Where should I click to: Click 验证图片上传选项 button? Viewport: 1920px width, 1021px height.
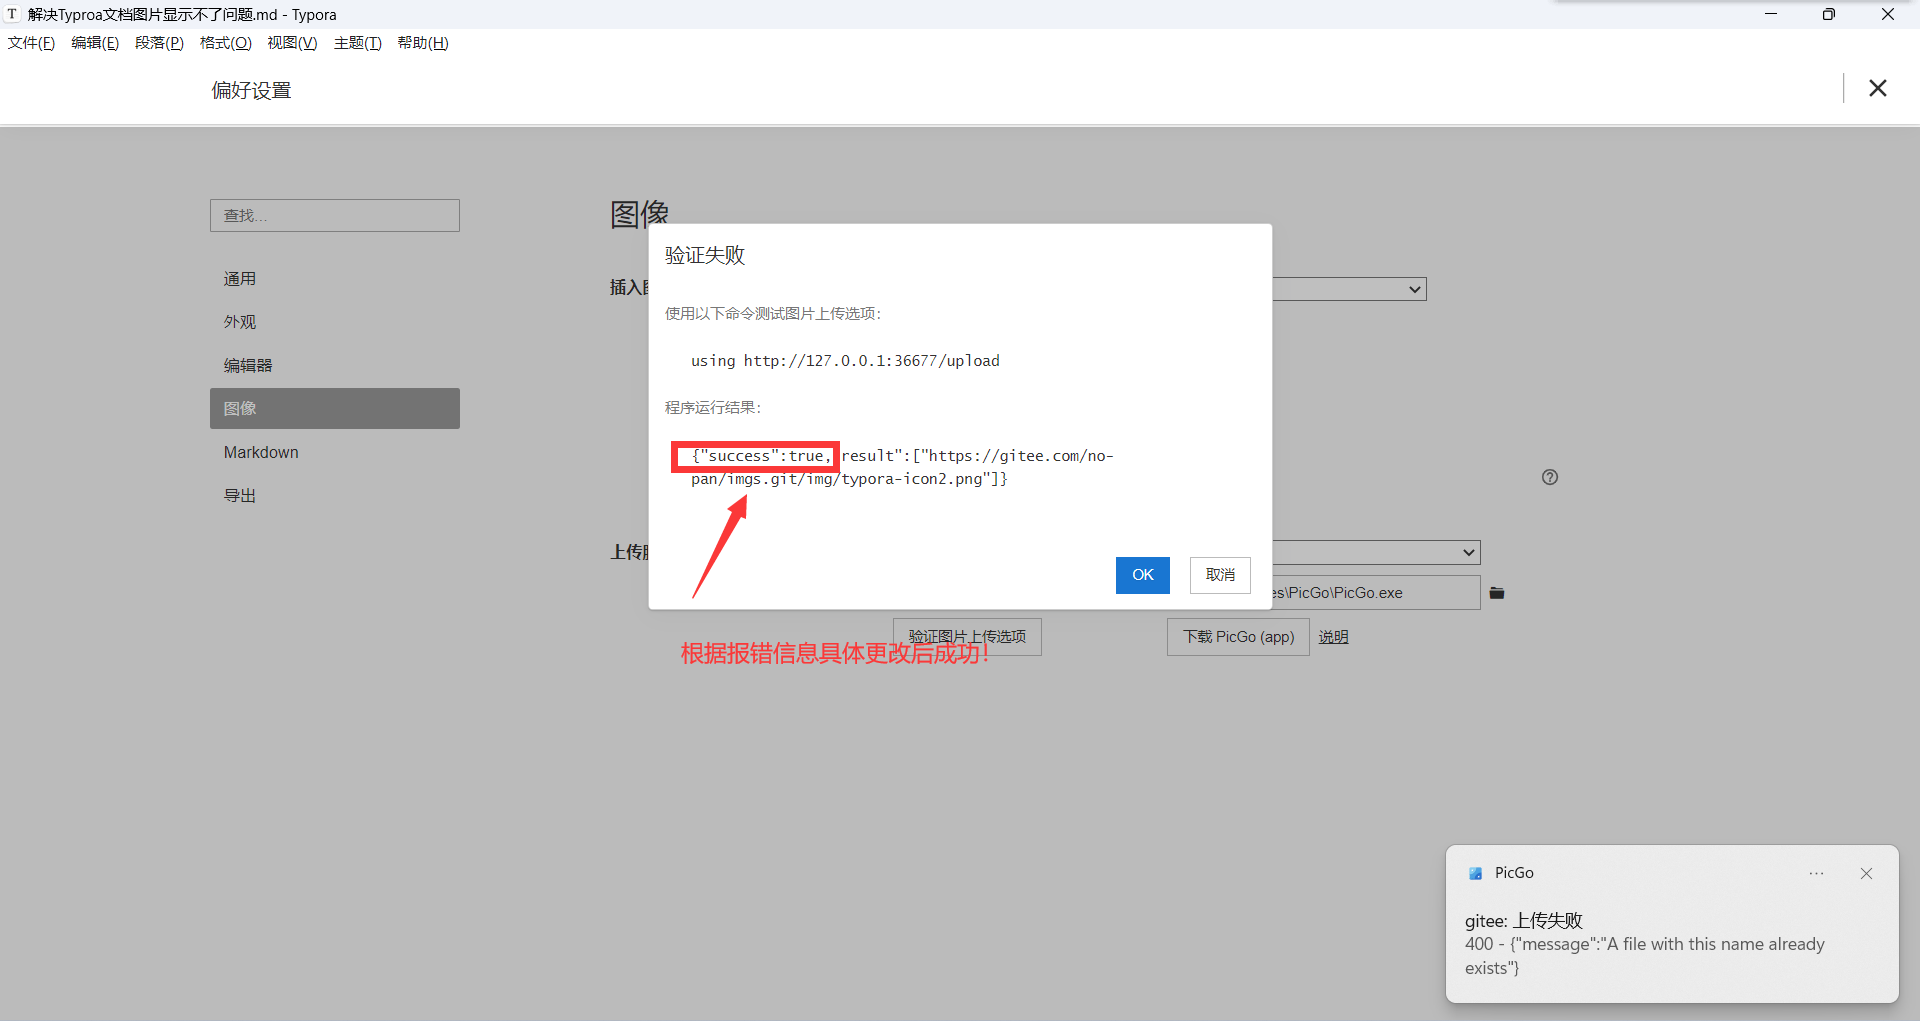[x=967, y=637]
